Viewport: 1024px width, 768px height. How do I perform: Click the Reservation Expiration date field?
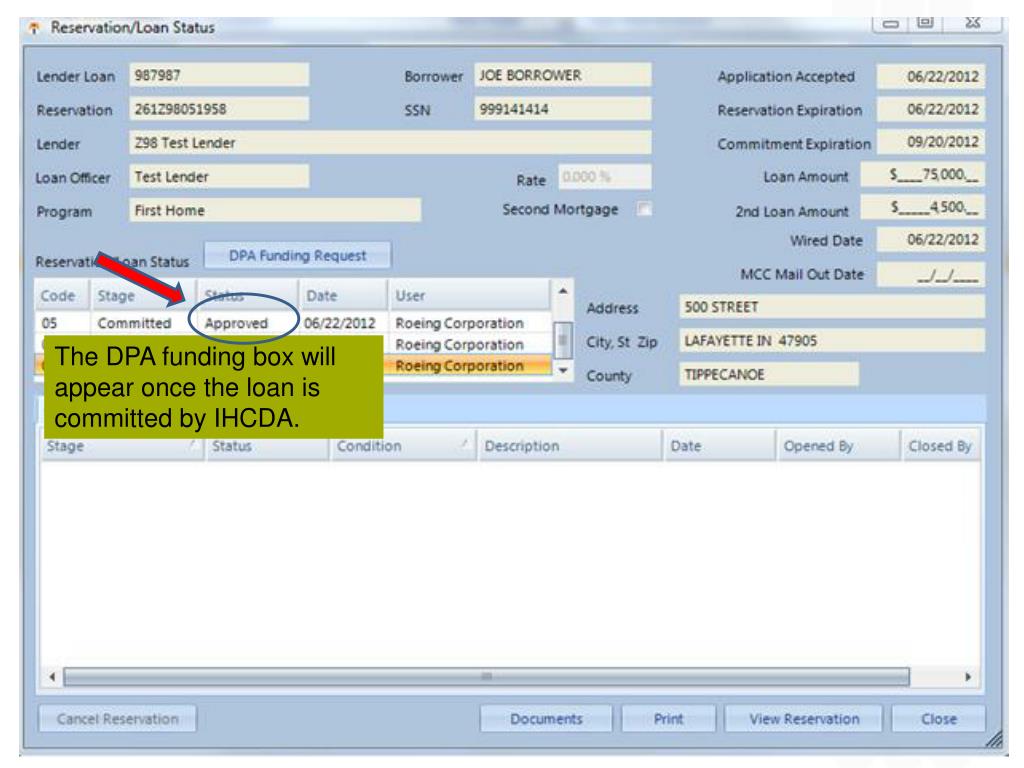pyautogui.click(x=931, y=109)
